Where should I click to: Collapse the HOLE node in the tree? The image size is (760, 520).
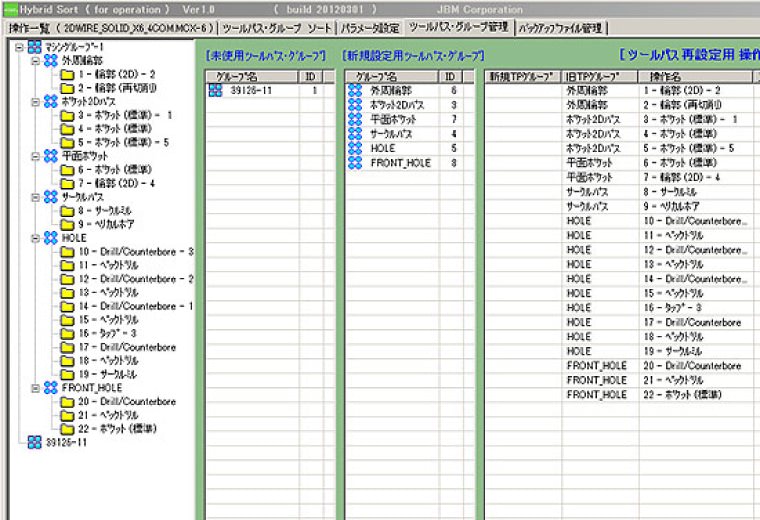[35, 238]
